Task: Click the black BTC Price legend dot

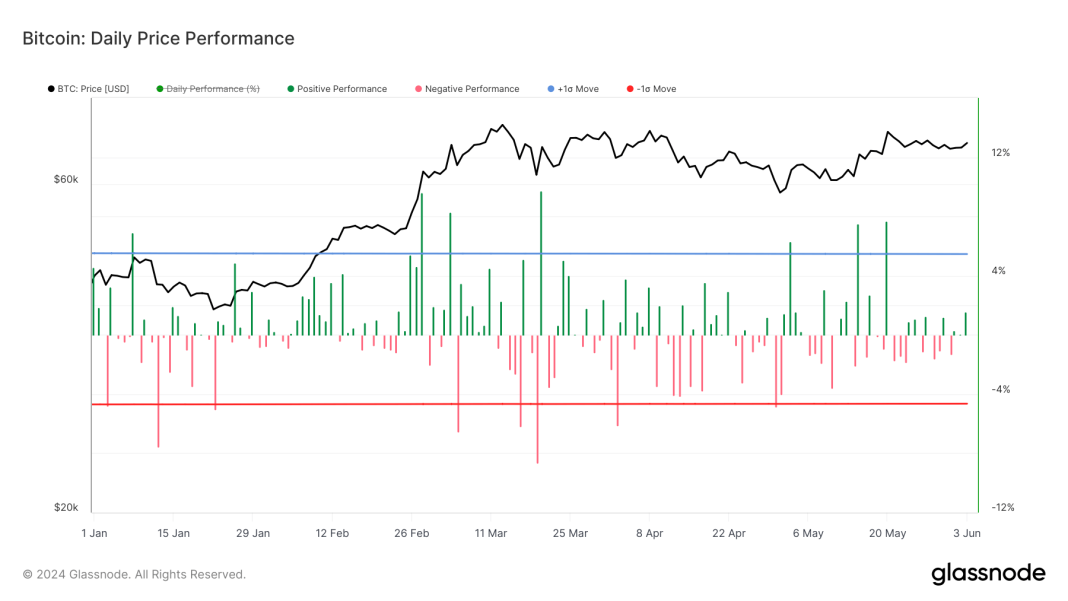Action: tap(50, 88)
